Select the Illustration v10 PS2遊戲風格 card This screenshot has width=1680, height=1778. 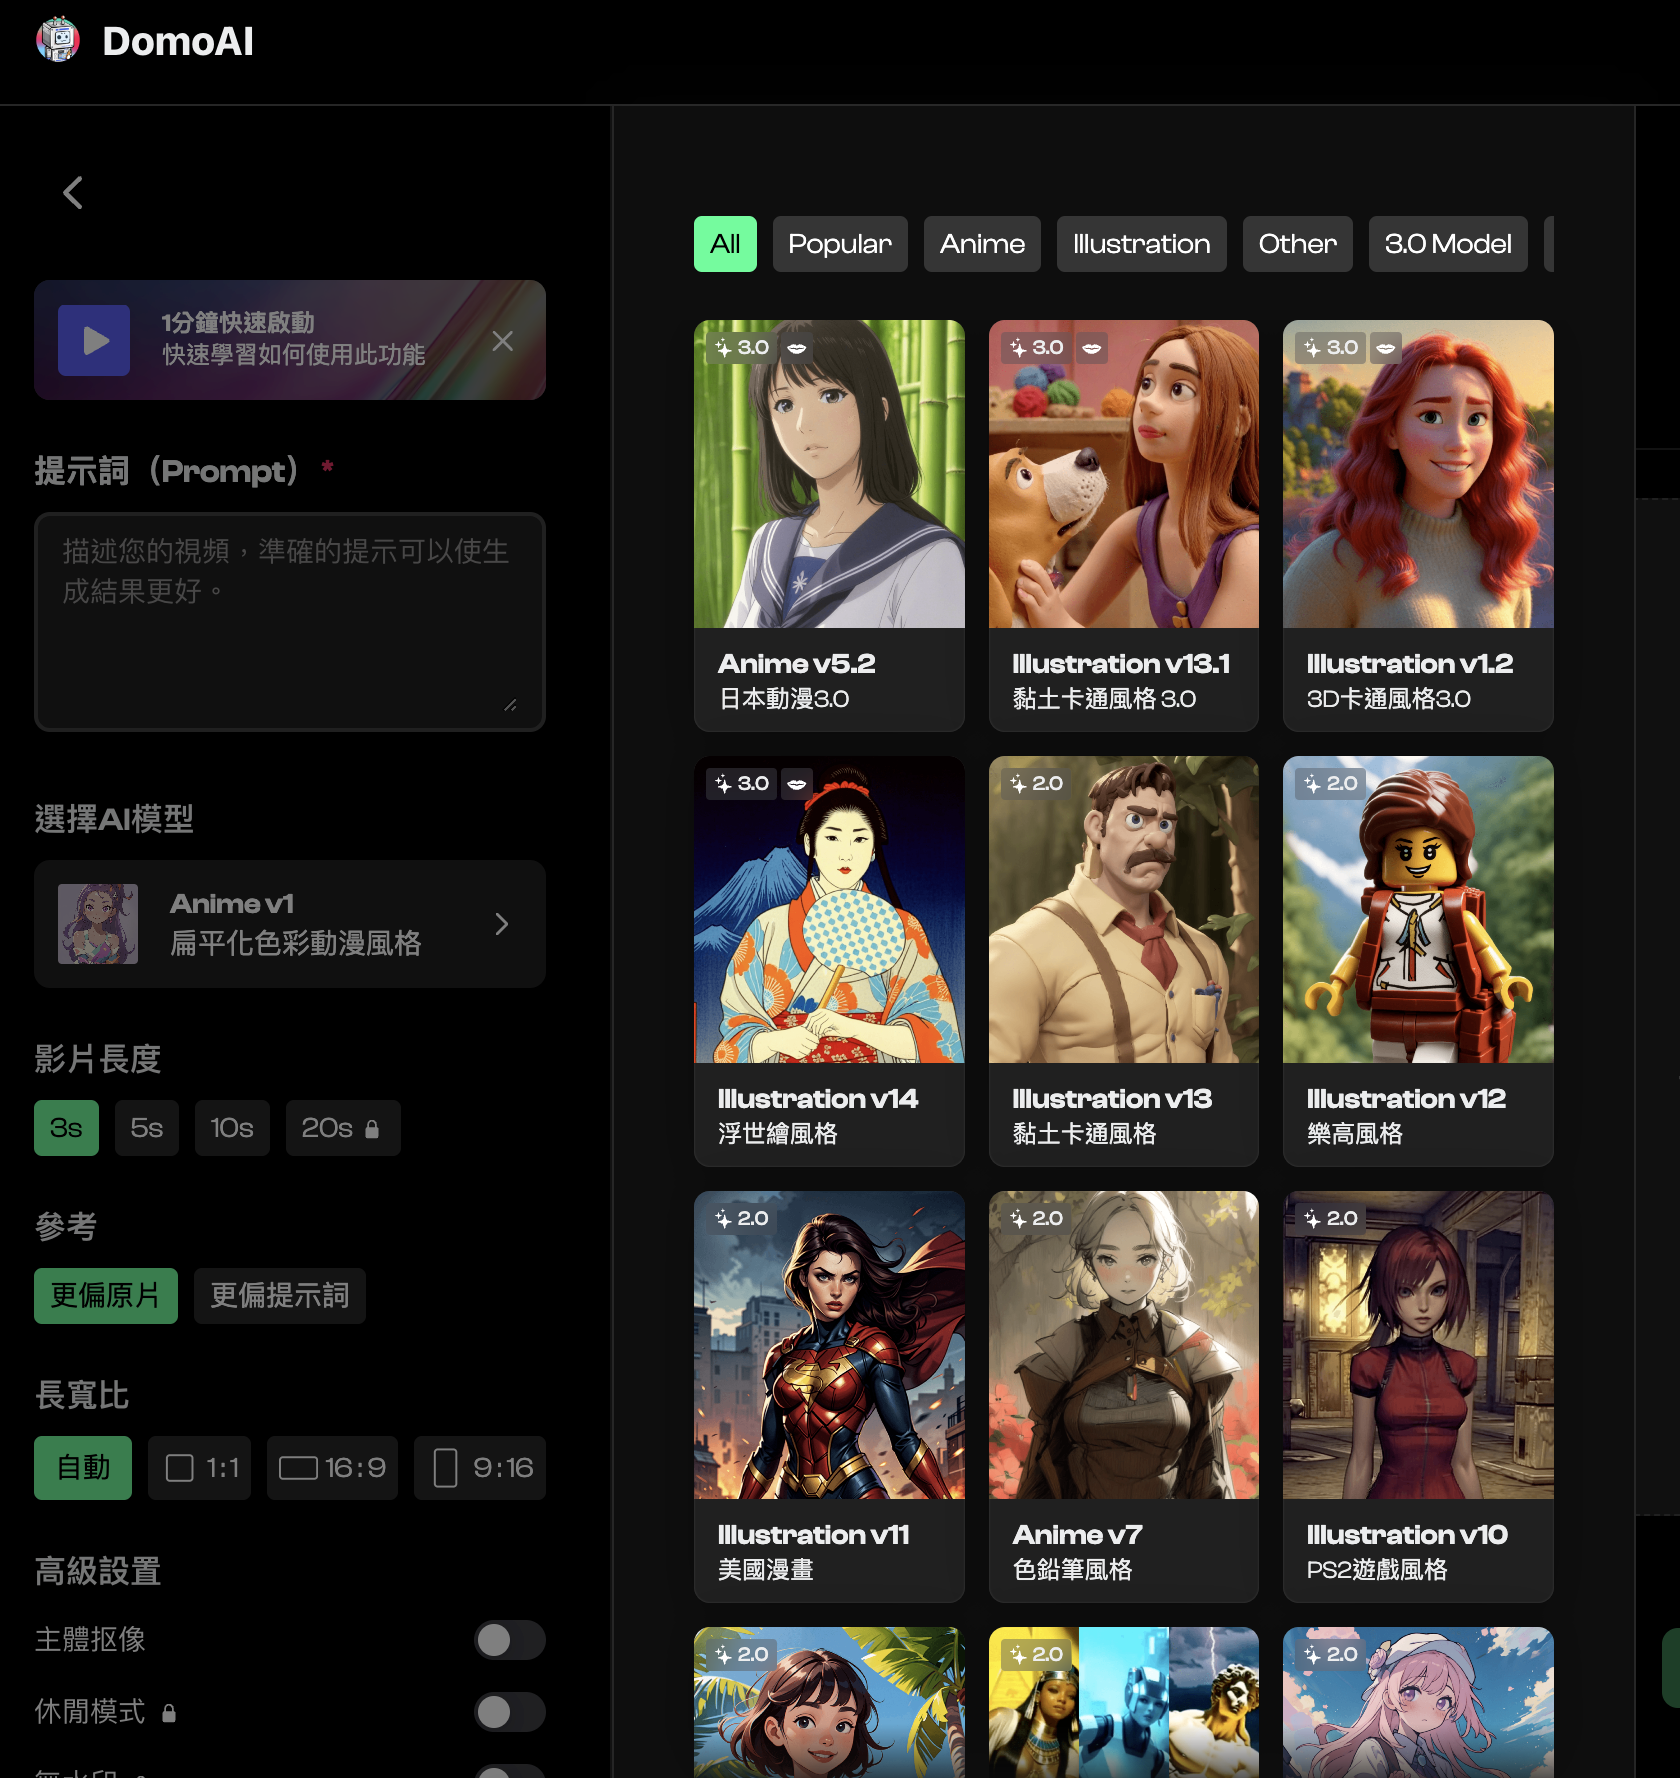(1418, 1397)
